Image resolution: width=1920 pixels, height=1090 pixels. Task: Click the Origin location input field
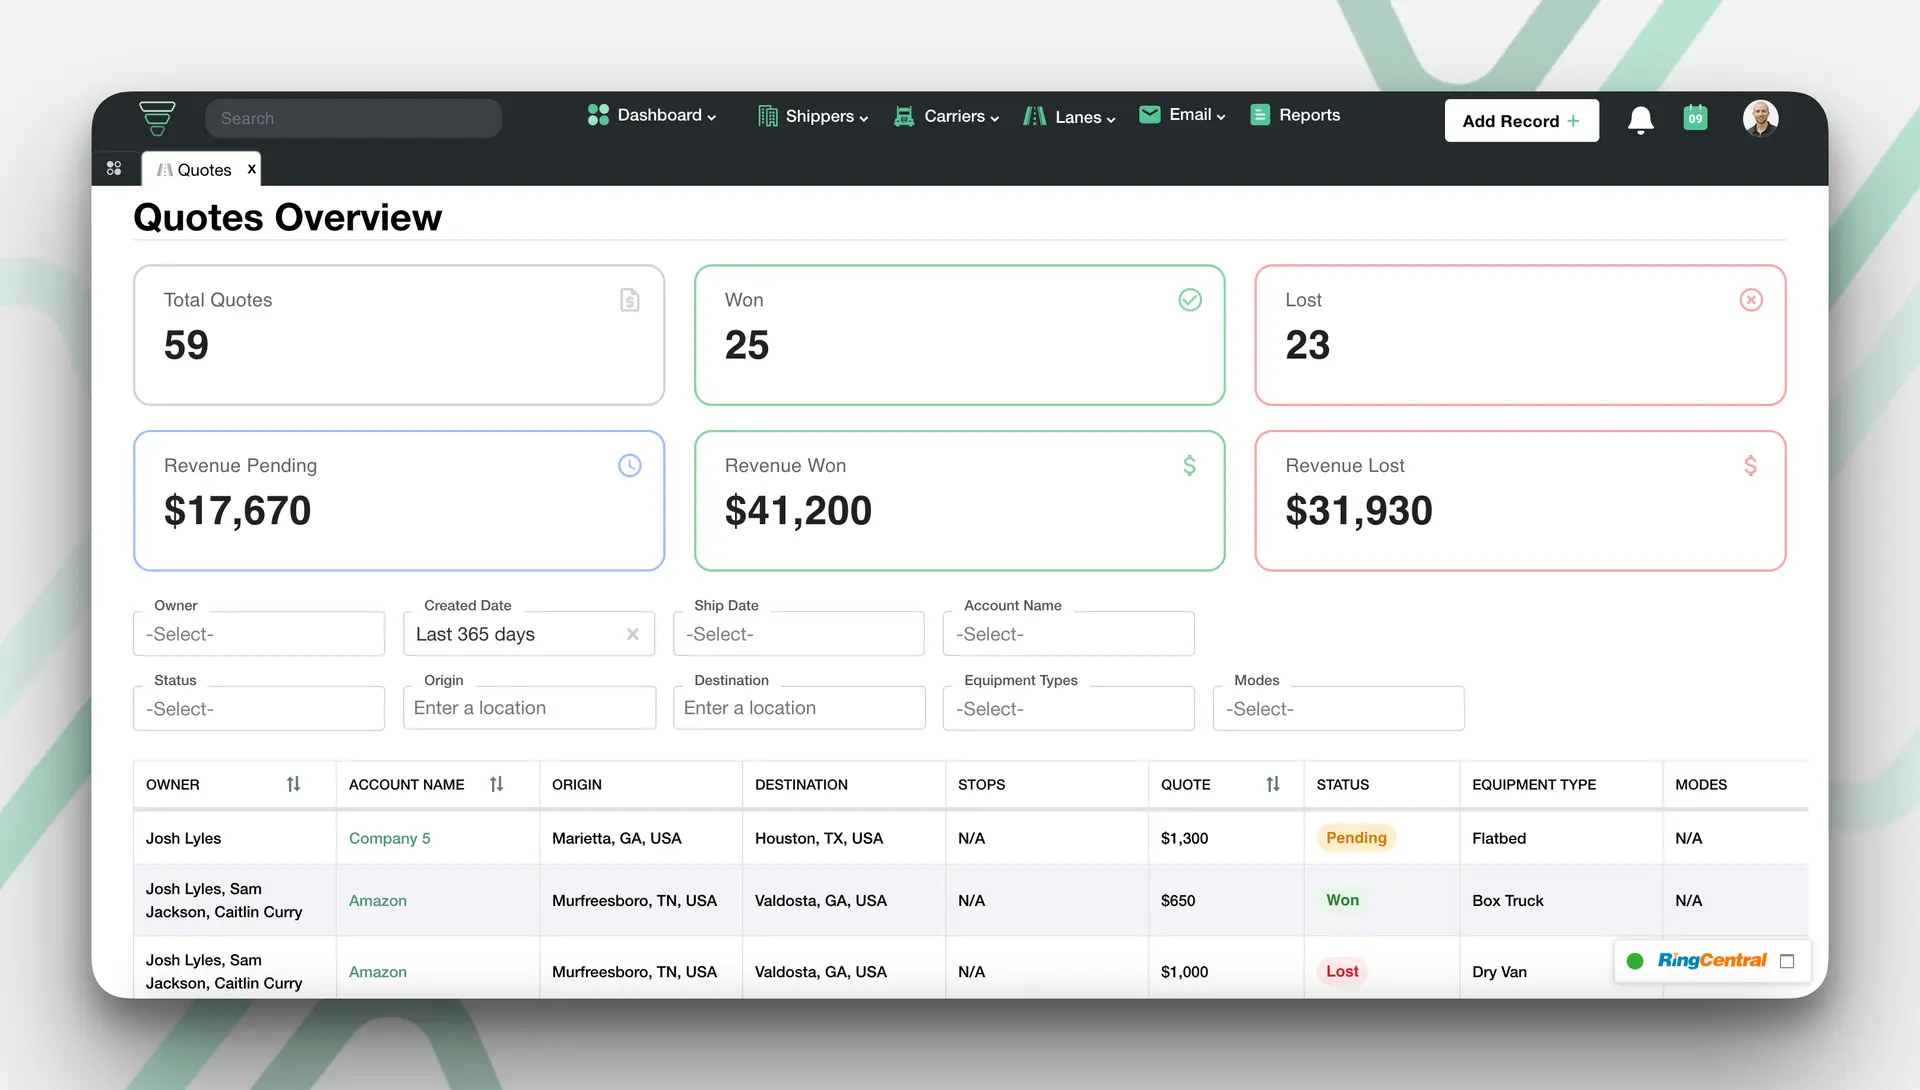coord(529,707)
